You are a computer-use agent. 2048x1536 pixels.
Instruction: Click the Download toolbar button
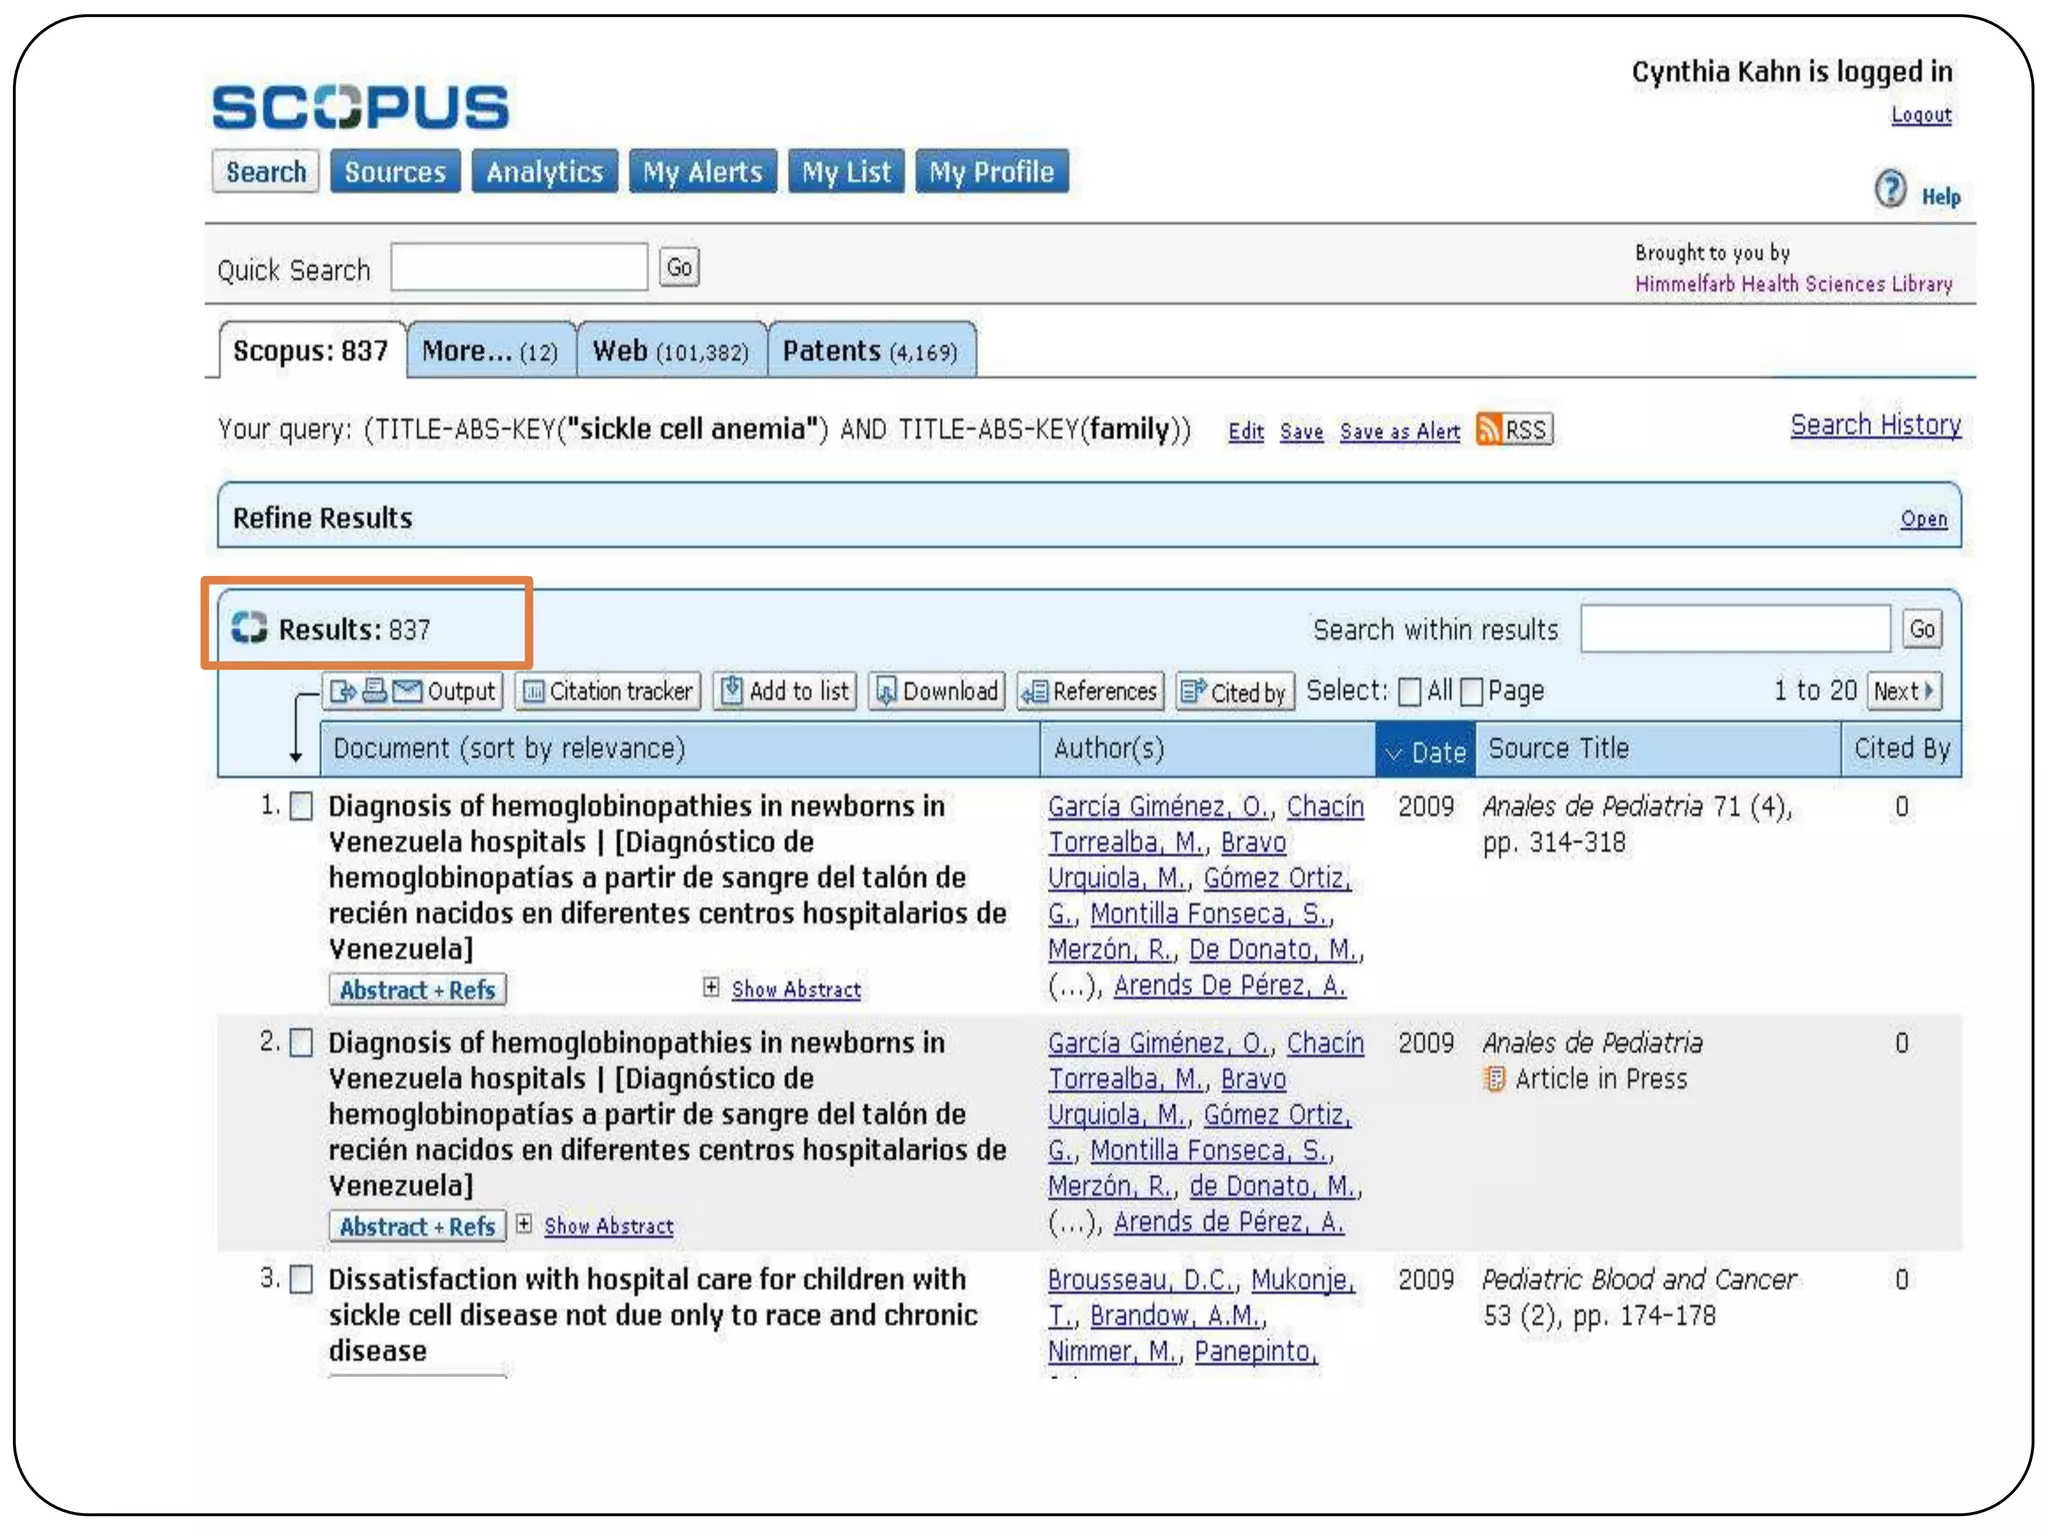pos(937,691)
